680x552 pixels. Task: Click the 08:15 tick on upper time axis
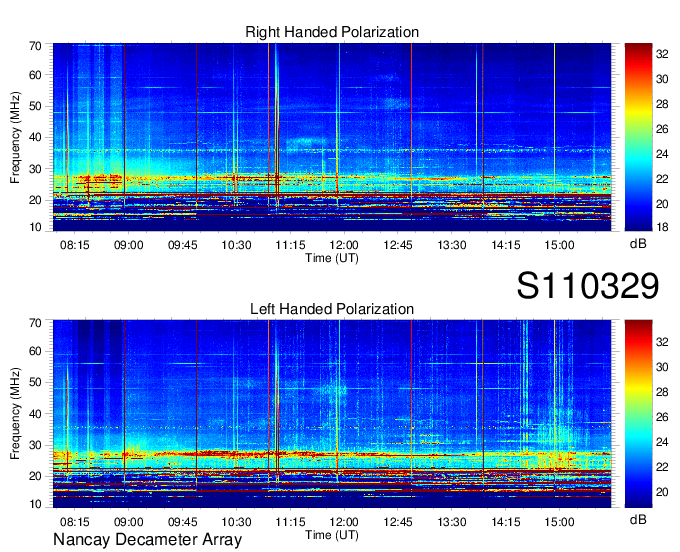point(75,245)
